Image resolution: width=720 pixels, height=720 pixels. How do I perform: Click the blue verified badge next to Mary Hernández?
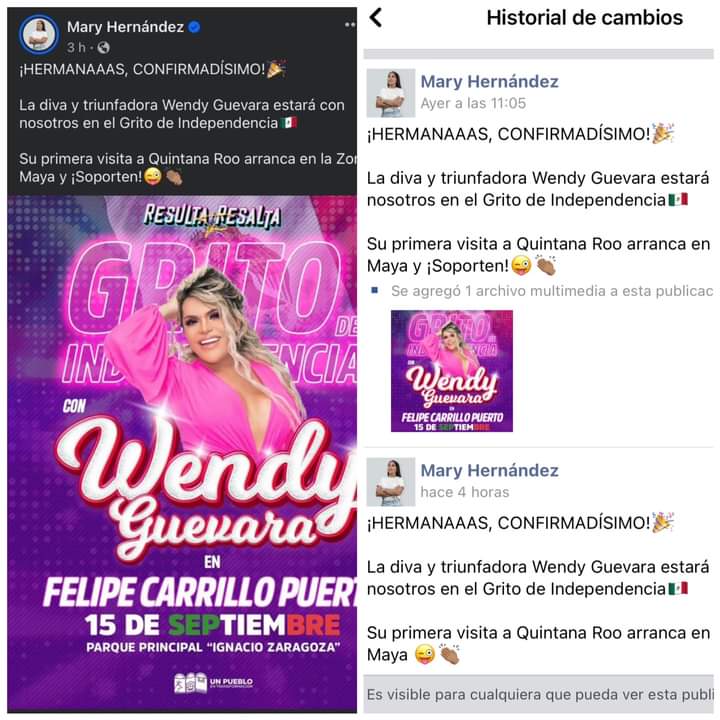click(195, 27)
